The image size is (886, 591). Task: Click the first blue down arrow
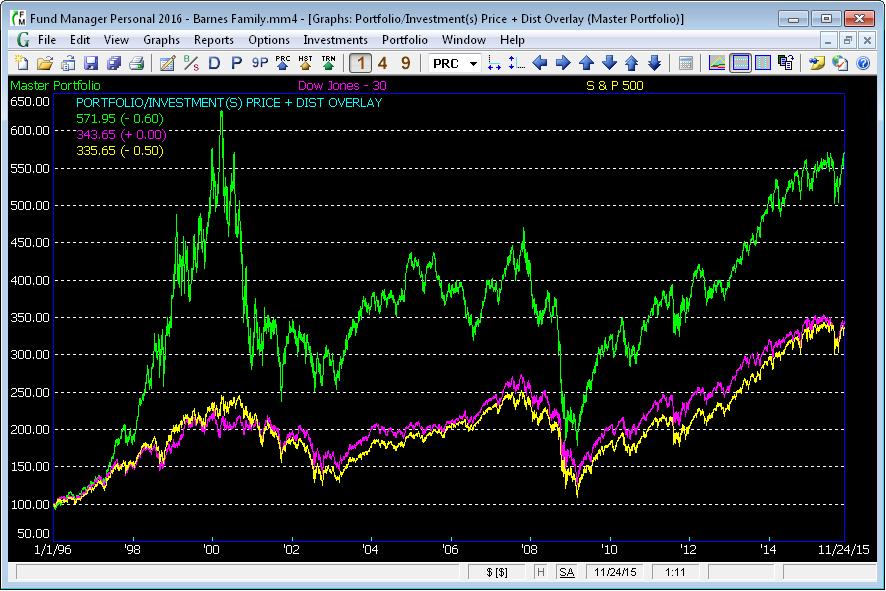(x=609, y=63)
